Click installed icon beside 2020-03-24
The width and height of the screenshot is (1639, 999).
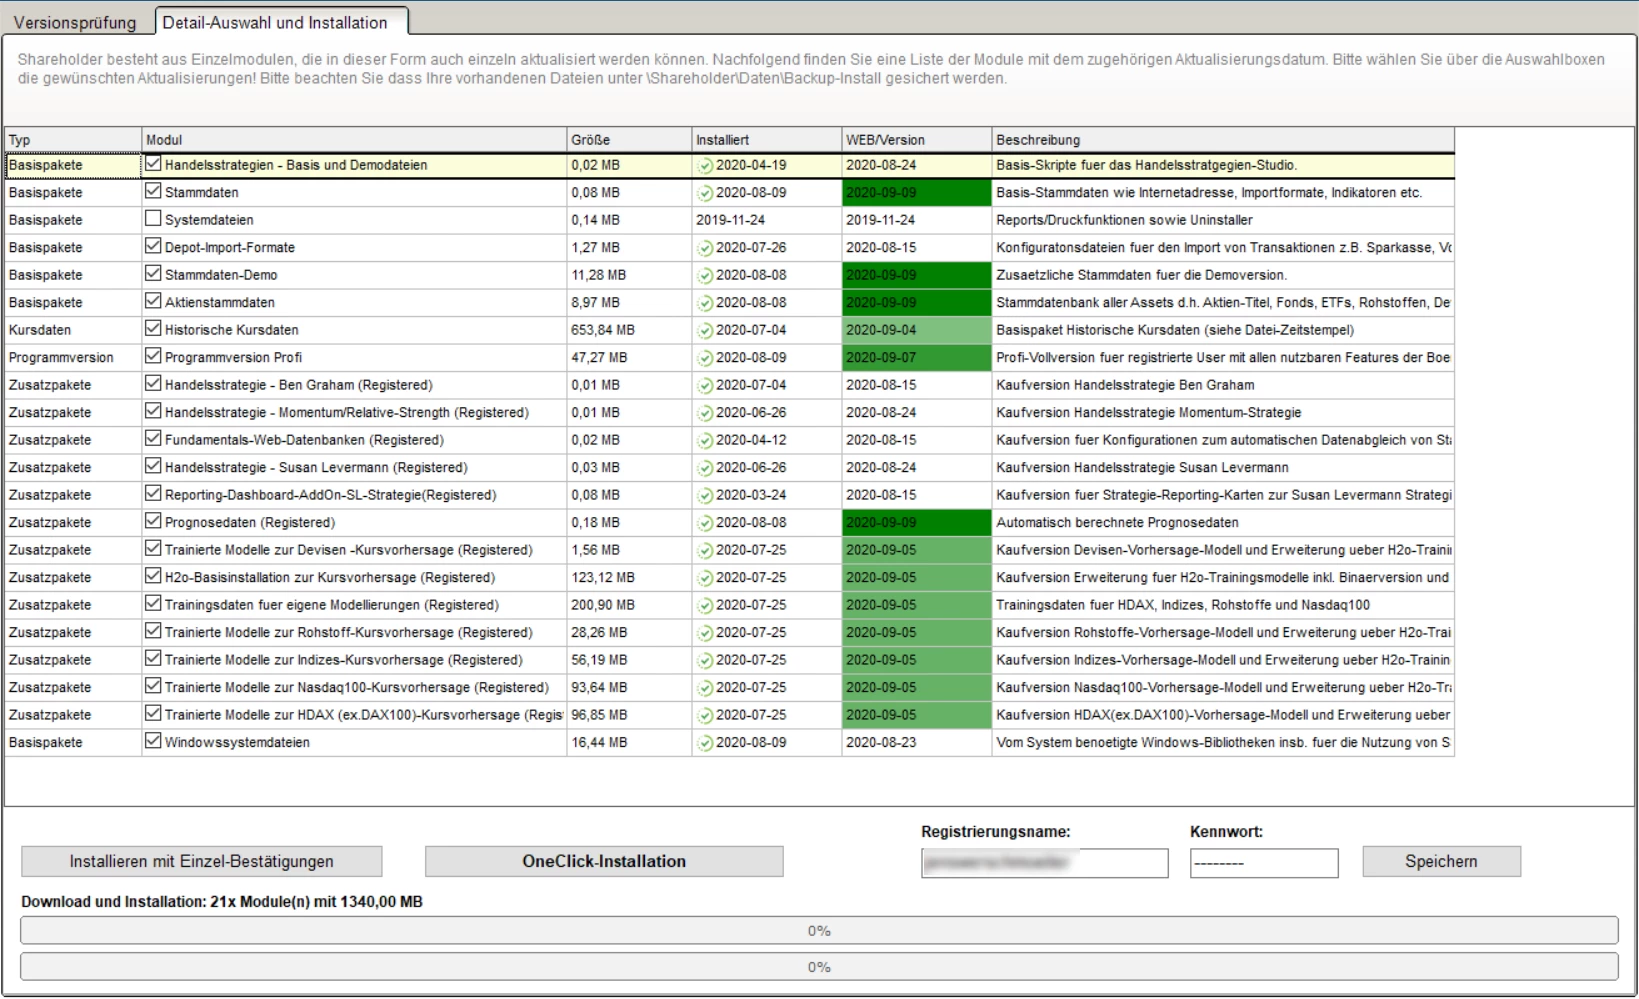pyautogui.click(x=705, y=495)
